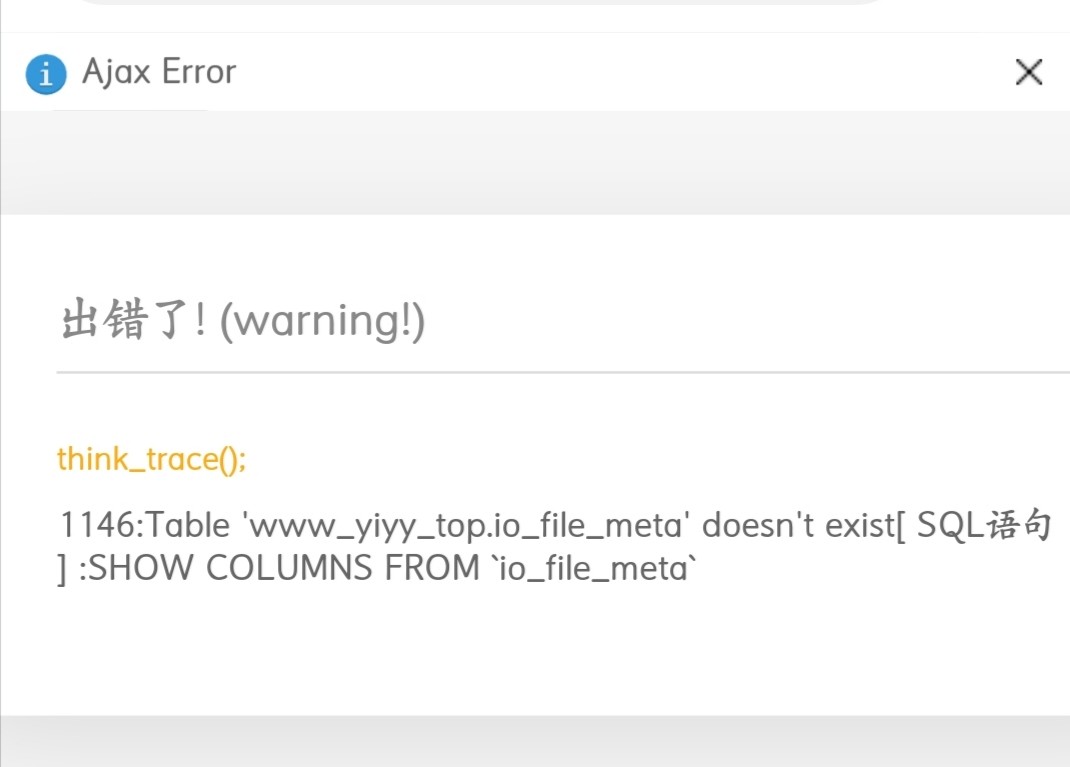1070x767 pixels.
Task: Click the gray footer bar of the dialog
Action: (x=535, y=741)
